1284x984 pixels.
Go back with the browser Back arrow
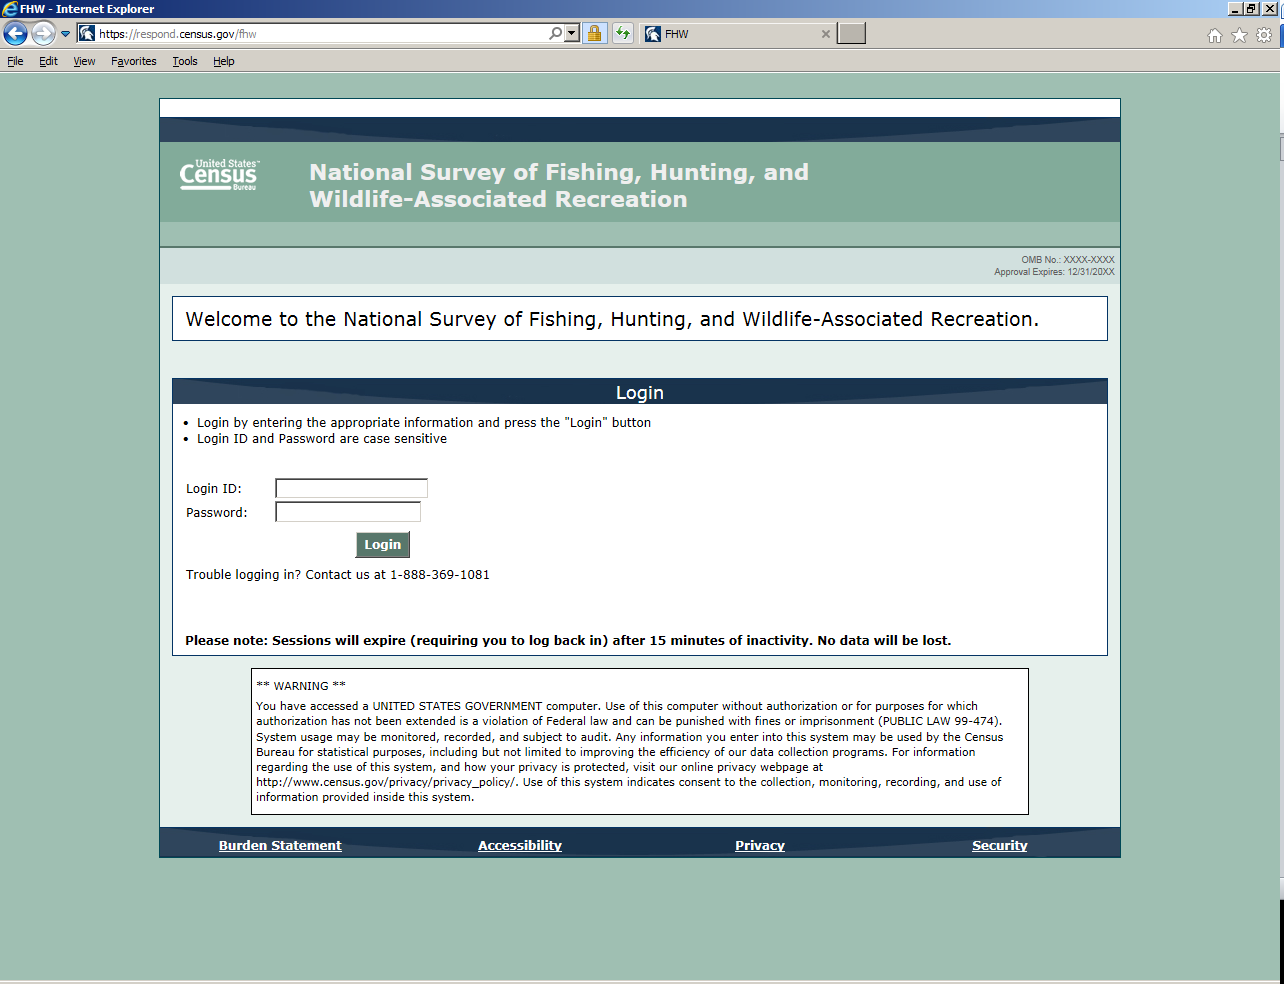tap(15, 34)
